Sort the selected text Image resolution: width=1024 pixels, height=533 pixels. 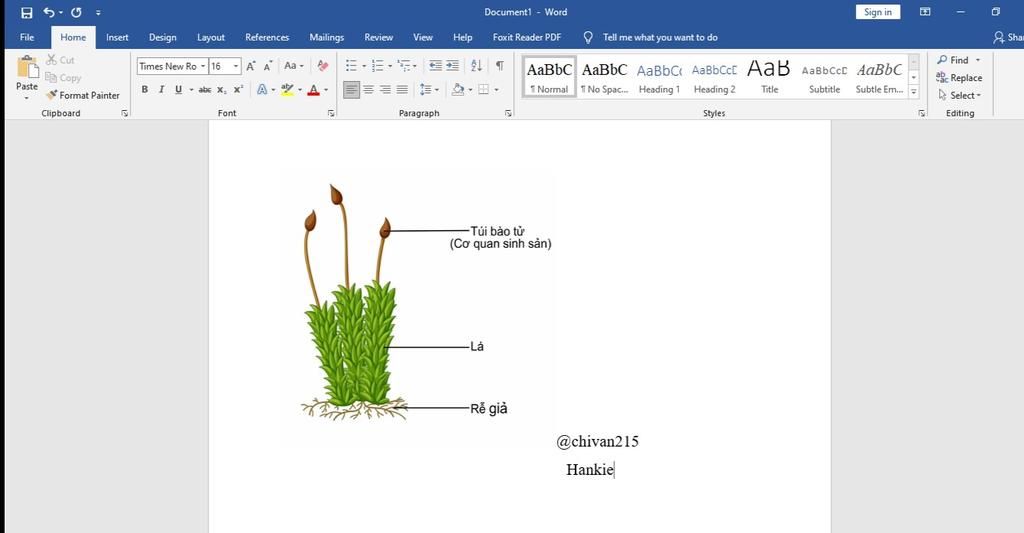[477, 66]
